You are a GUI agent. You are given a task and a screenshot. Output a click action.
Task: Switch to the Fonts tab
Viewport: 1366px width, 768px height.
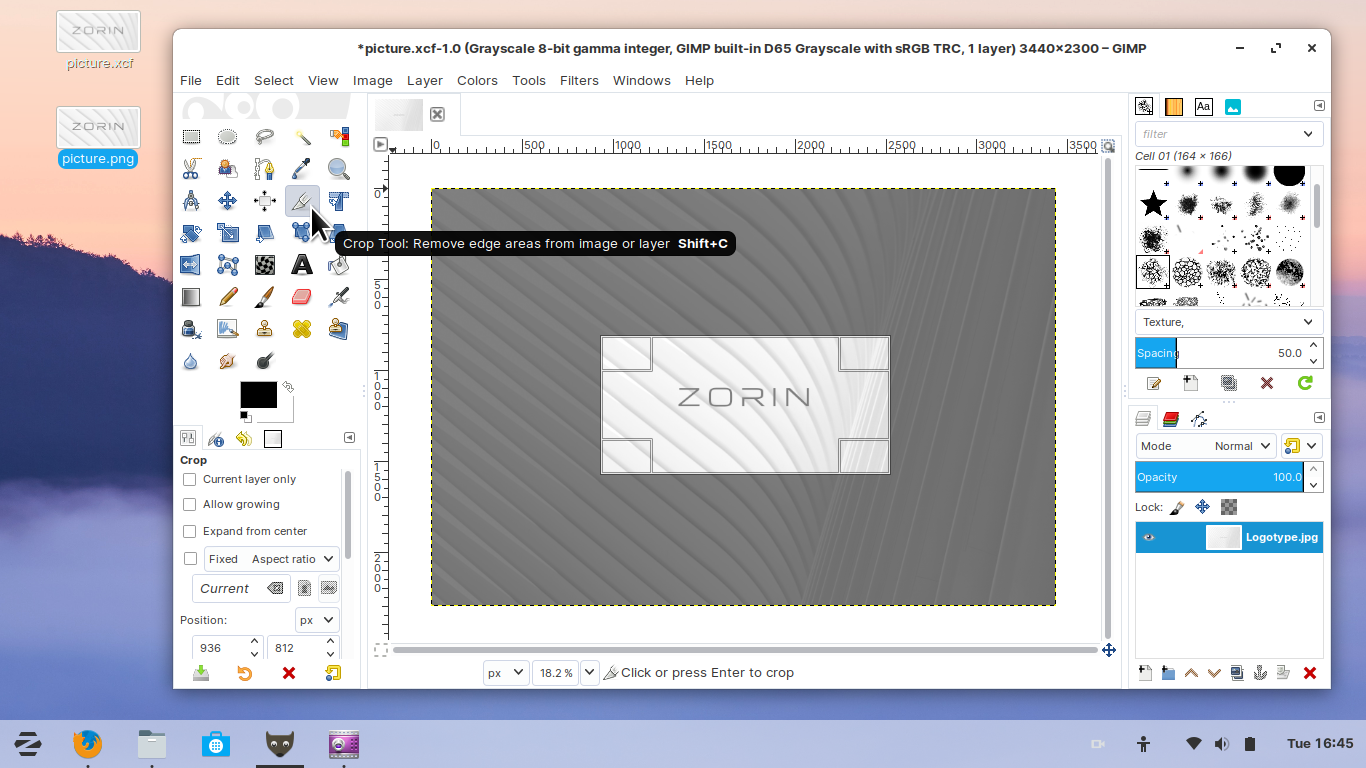coord(1204,106)
